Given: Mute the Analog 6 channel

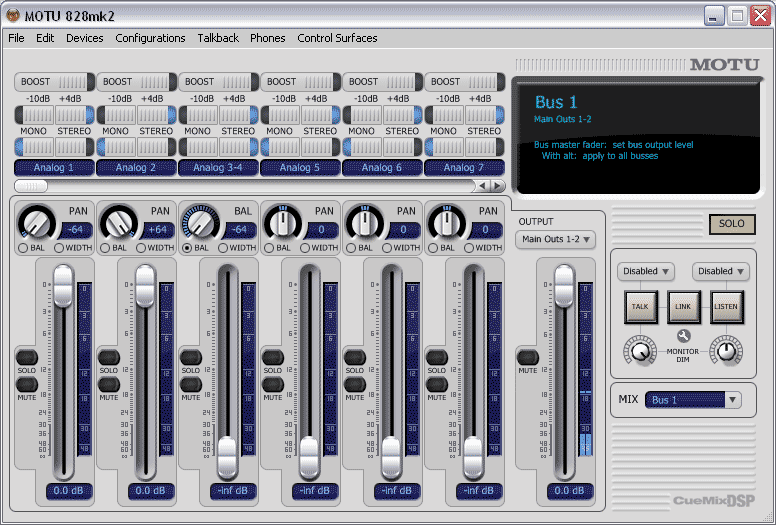Looking at the screenshot, I should point(355,384).
